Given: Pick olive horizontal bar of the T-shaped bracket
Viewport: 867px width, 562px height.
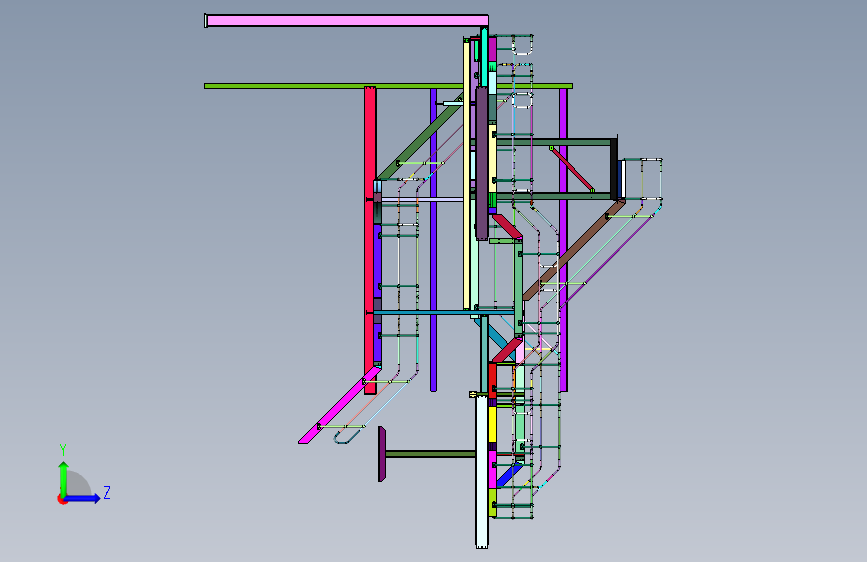Looking at the screenshot, I should click(x=430, y=454).
